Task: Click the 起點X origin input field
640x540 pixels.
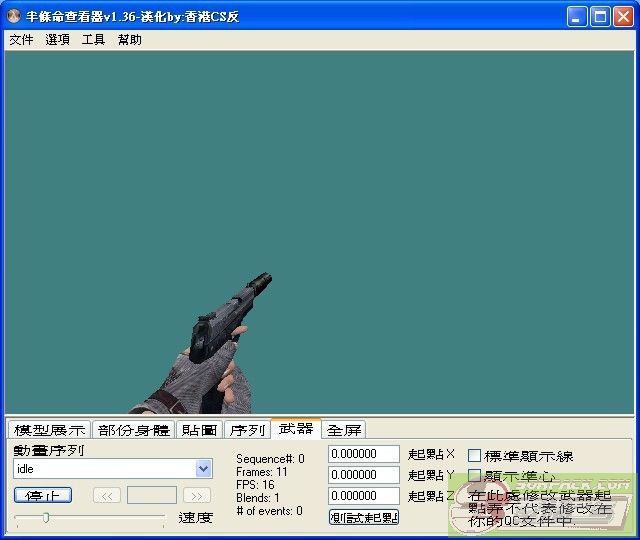Action: 364,455
